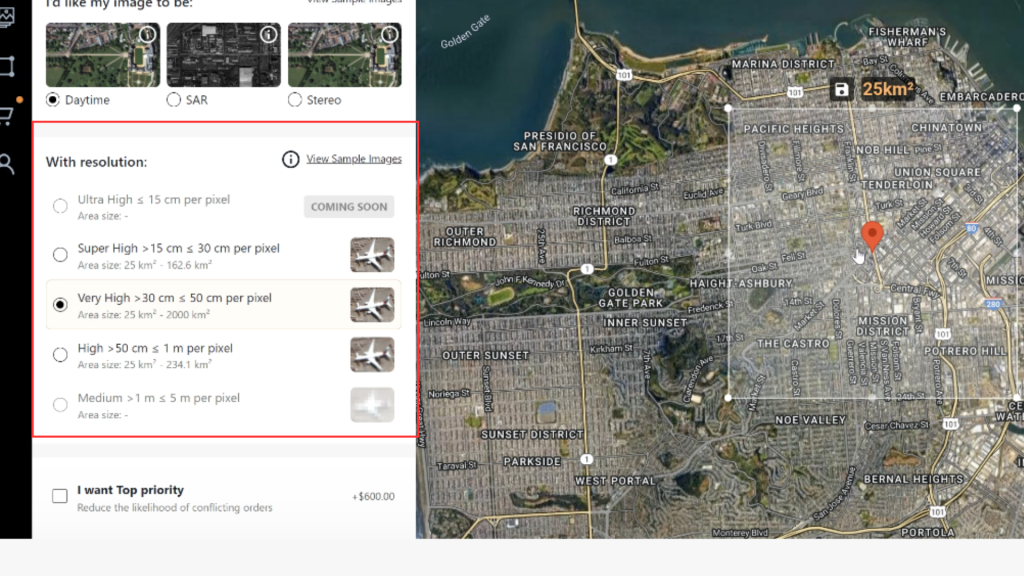Click Marina District map label

click(x=783, y=64)
